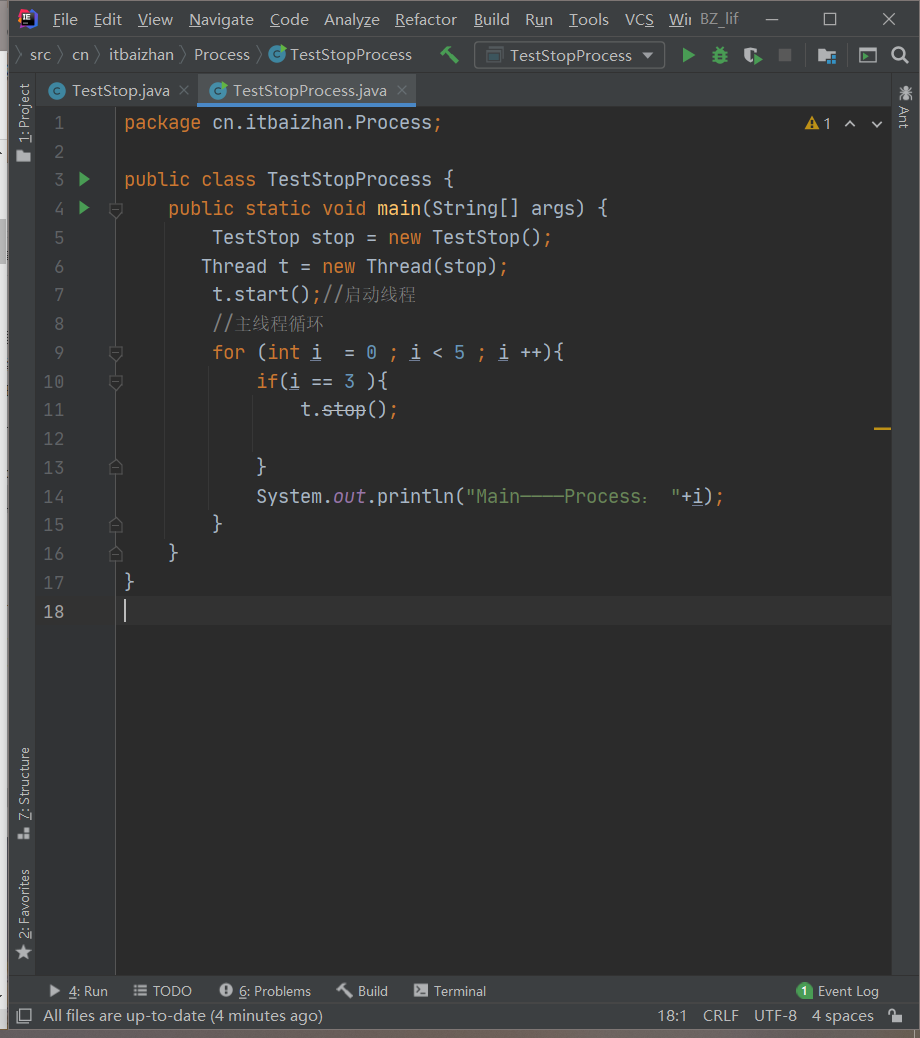This screenshot has width=920, height=1038.
Task: Click the green Run button in toolbar
Action: [x=688, y=55]
